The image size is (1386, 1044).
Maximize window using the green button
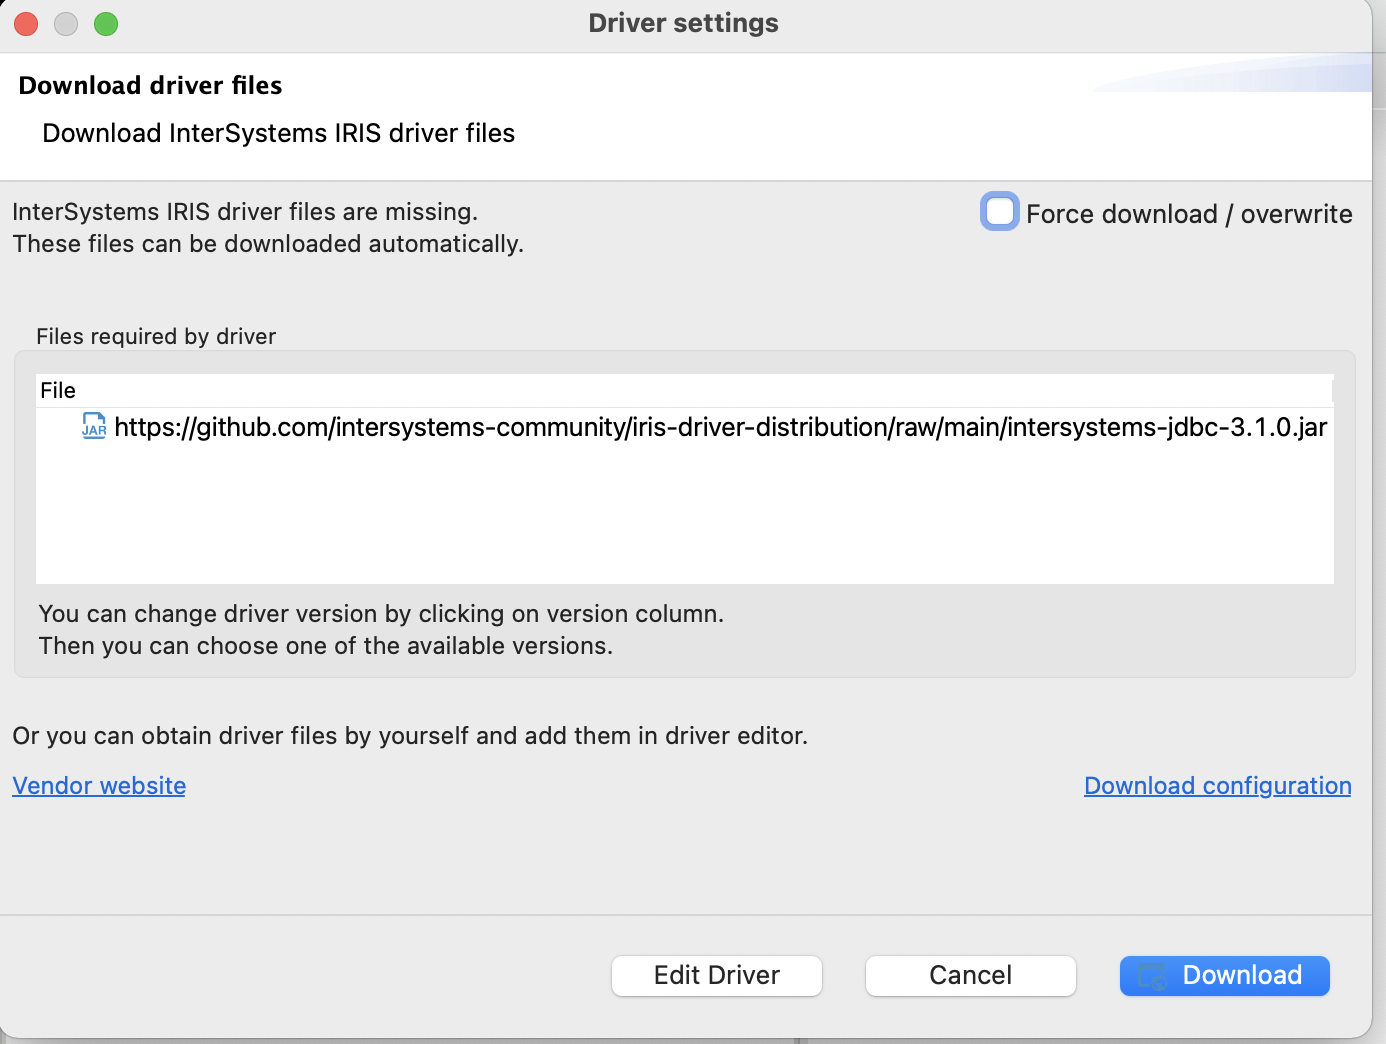[106, 24]
